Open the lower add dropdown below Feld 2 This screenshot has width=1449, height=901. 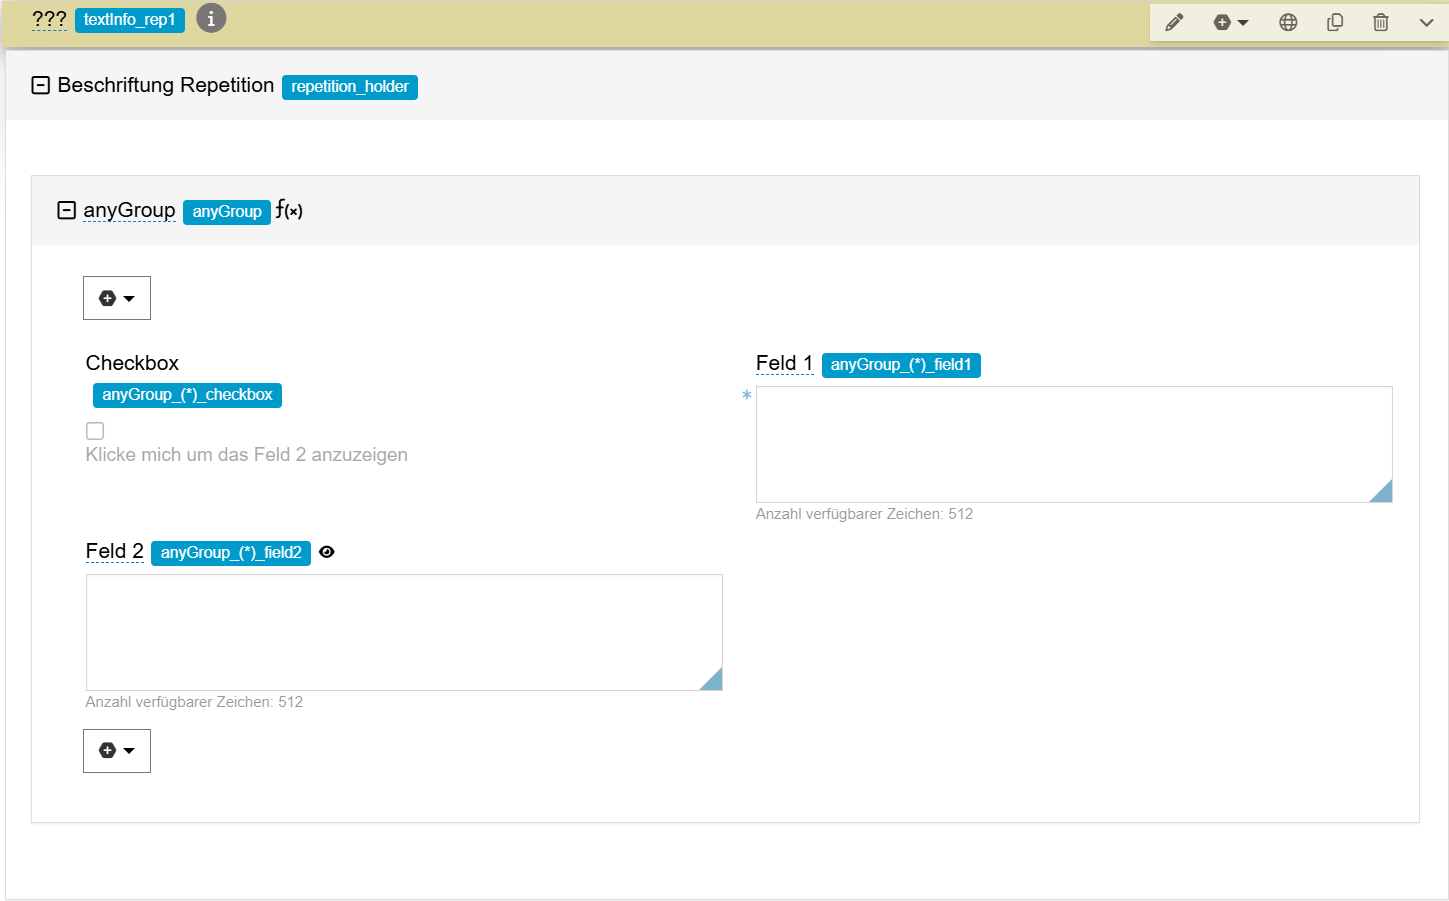pyautogui.click(x=117, y=751)
